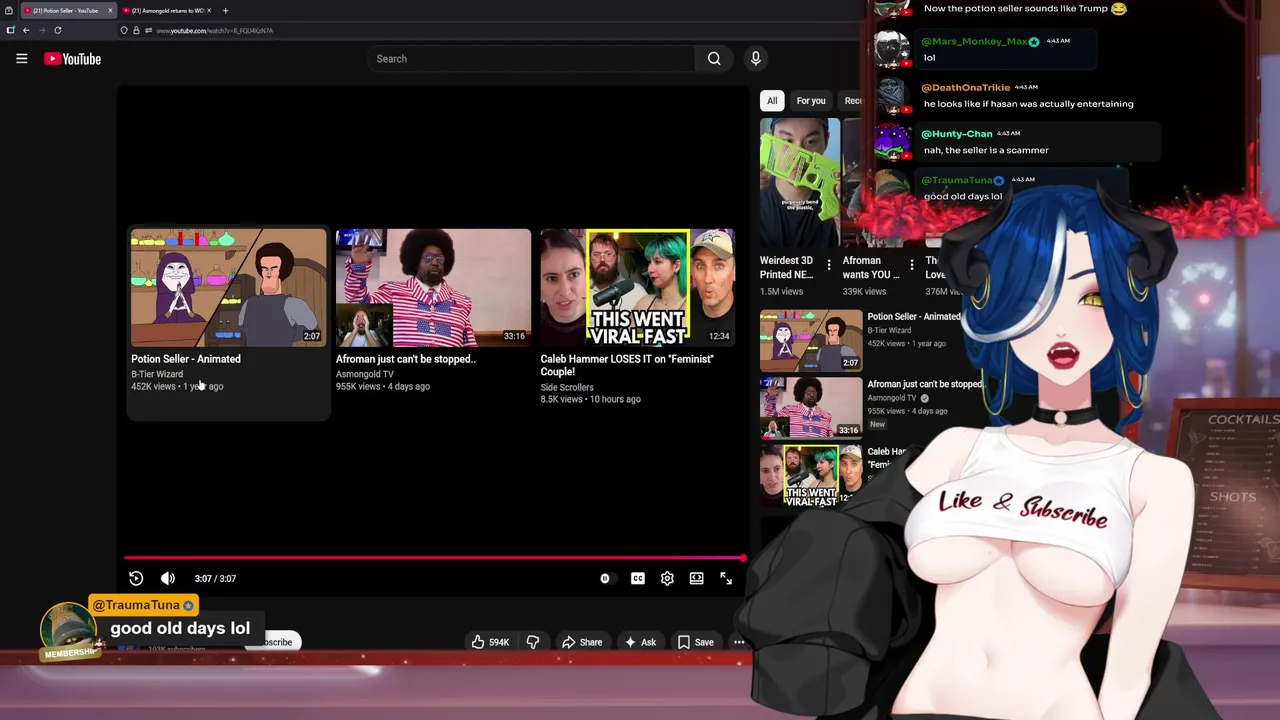Go back in browser history
Viewport: 1280px width, 720px height.
tap(26, 31)
